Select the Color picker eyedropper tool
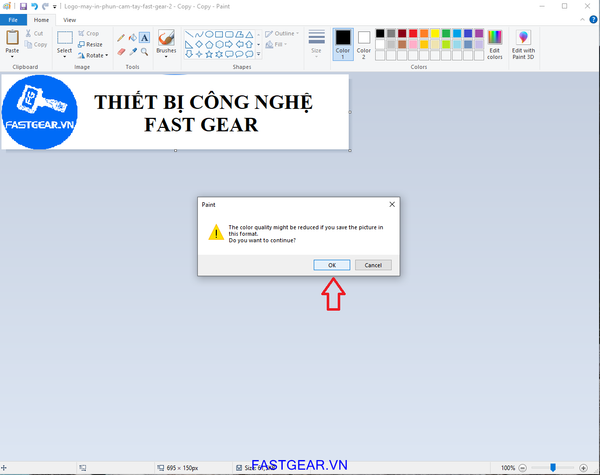Image resolution: width=600 pixels, height=475 pixels. point(133,52)
